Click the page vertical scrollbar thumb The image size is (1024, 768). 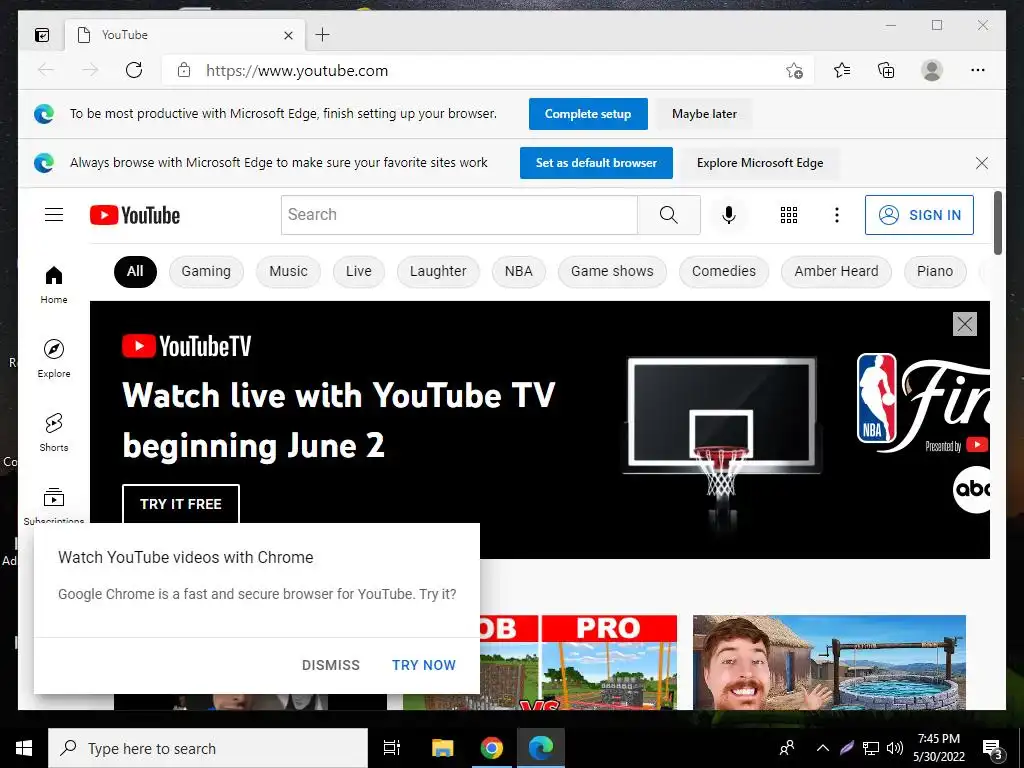pos(997,223)
